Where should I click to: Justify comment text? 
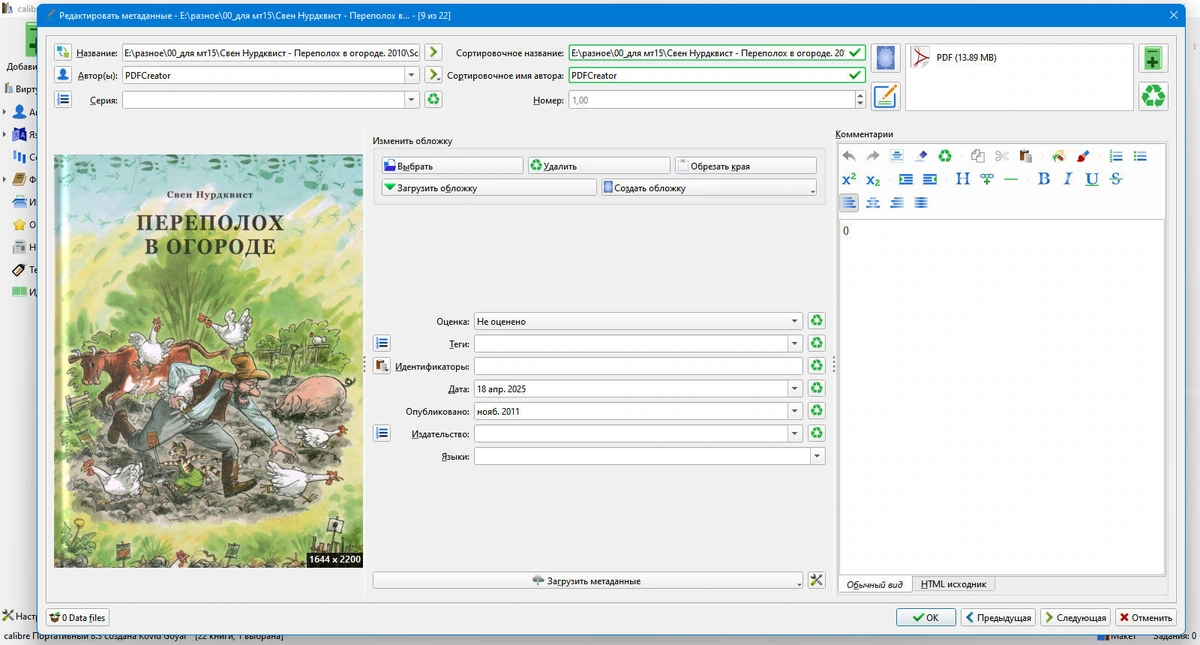click(921, 202)
